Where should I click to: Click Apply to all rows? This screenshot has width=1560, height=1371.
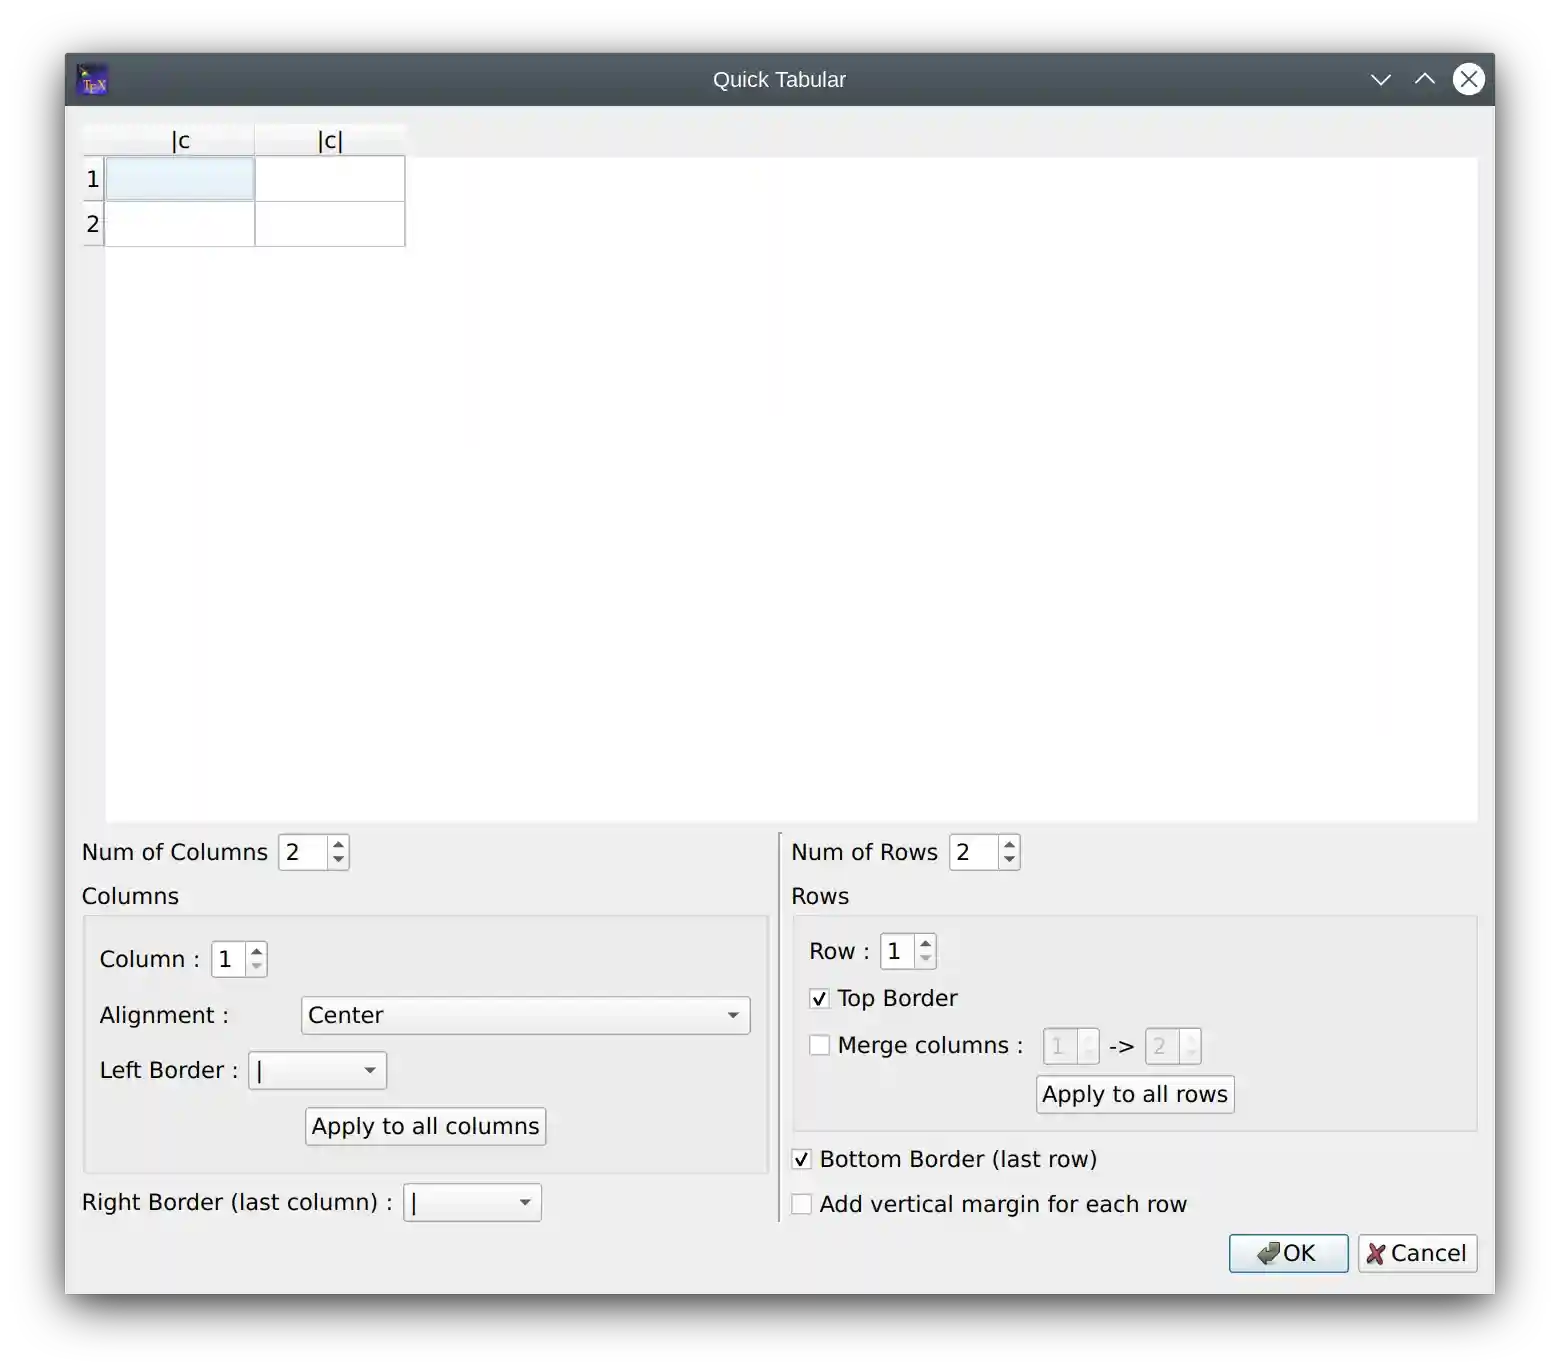point(1134,1094)
